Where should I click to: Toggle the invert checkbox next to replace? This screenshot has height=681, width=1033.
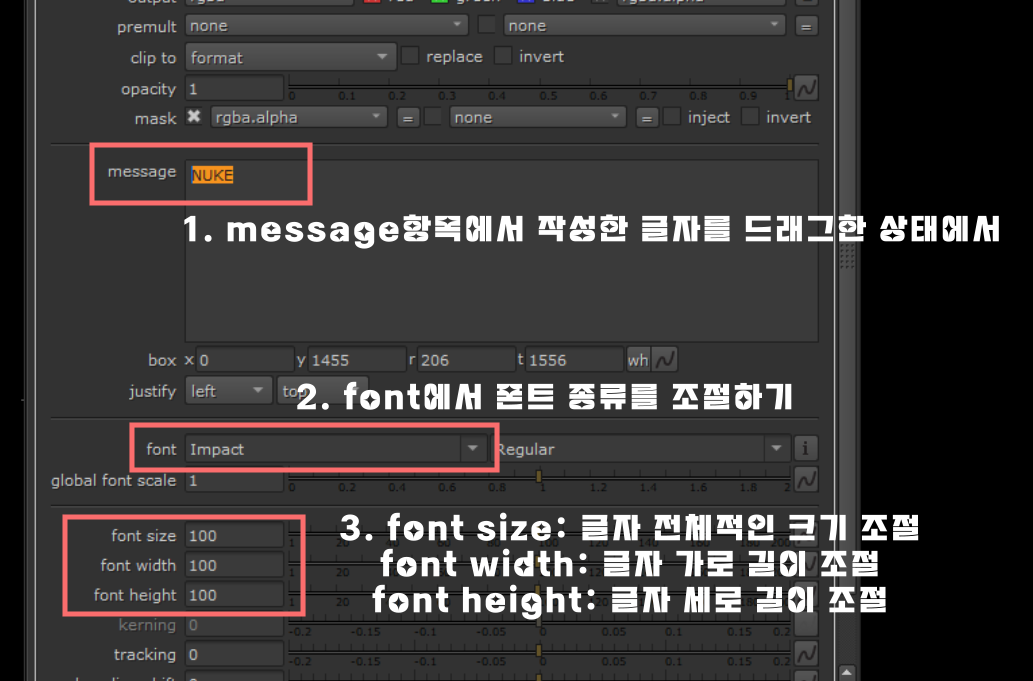click(x=503, y=55)
